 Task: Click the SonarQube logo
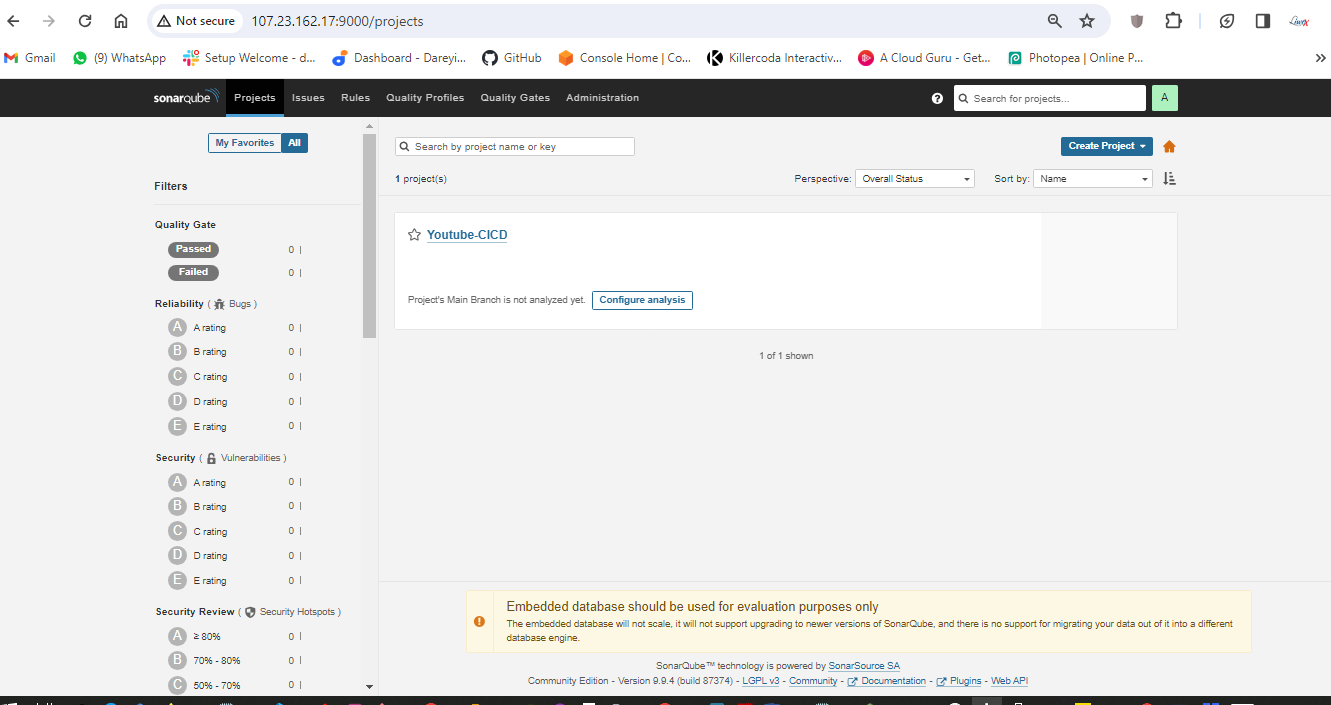coord(181,98)
